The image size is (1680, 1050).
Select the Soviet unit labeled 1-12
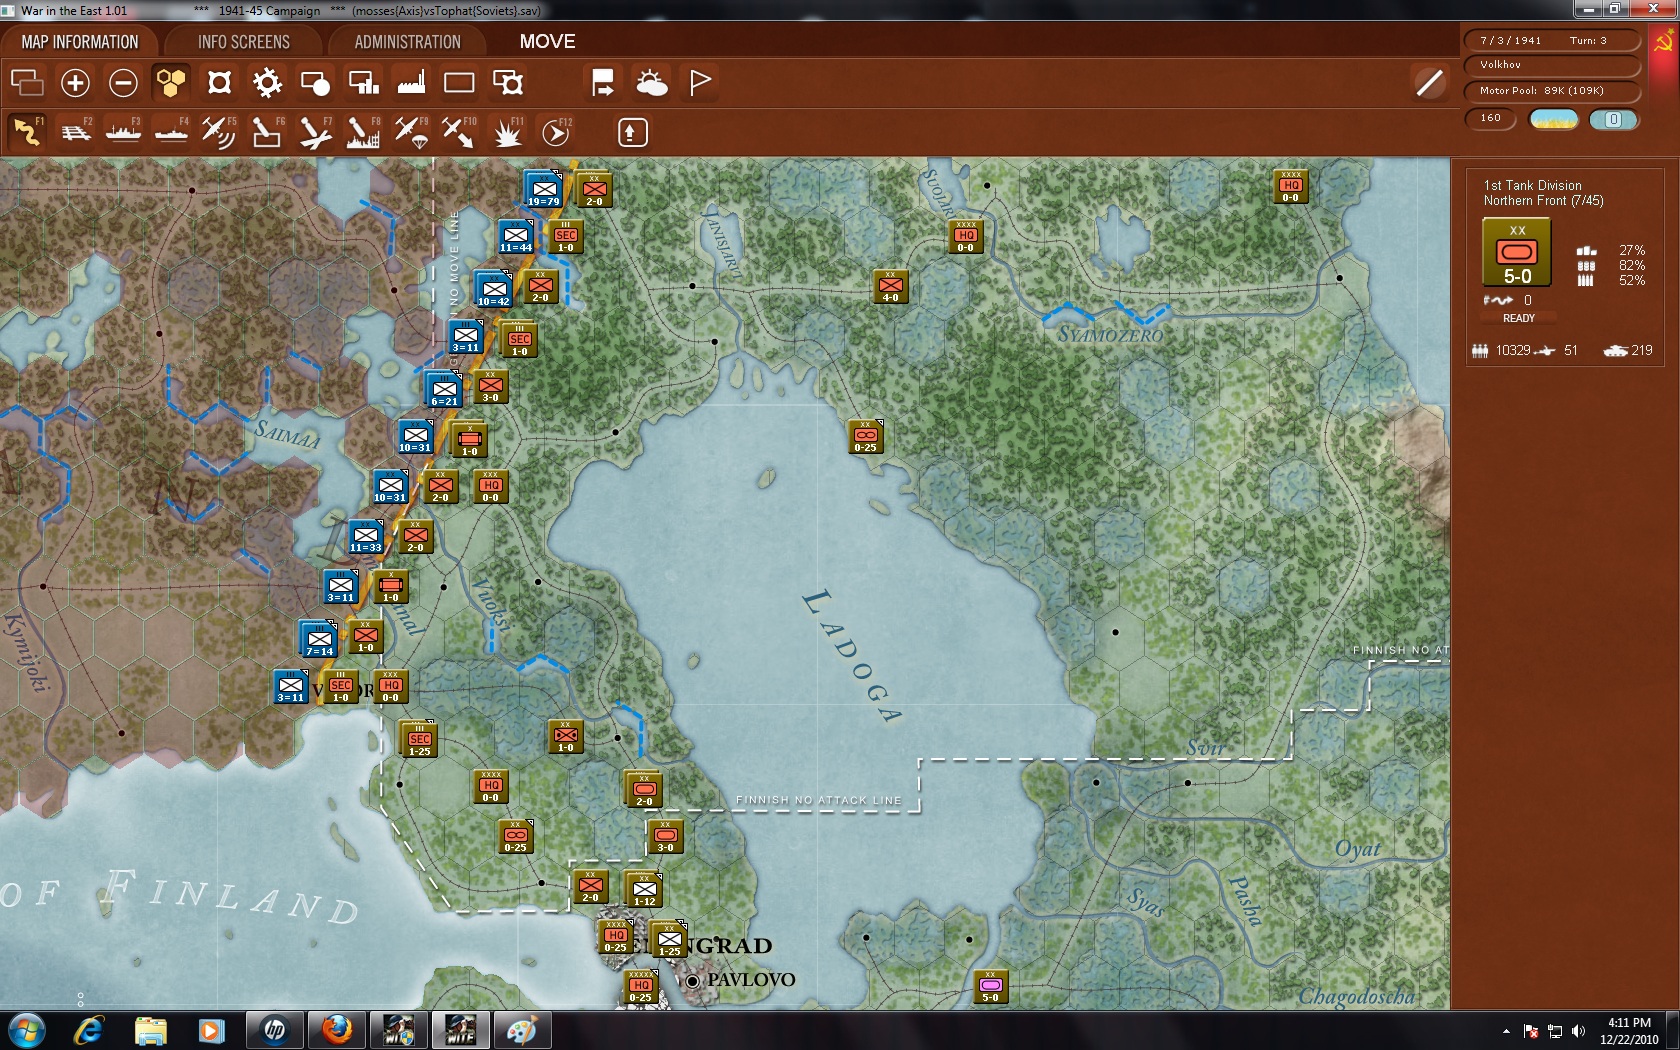[x=644, y=889]
